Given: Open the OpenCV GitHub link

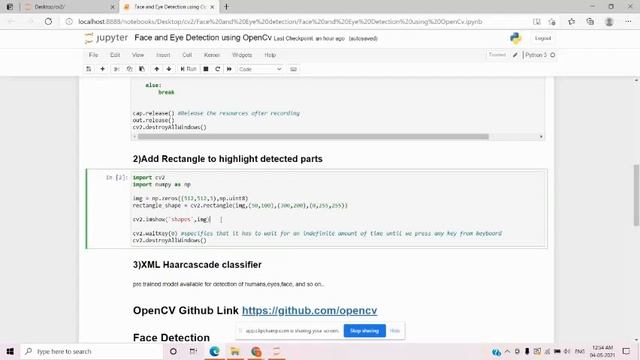Looking at the screenshot, I should [x=309, y=311].
